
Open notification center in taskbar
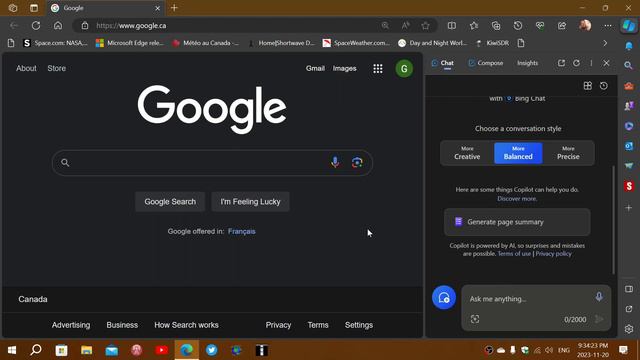point(623,350)
